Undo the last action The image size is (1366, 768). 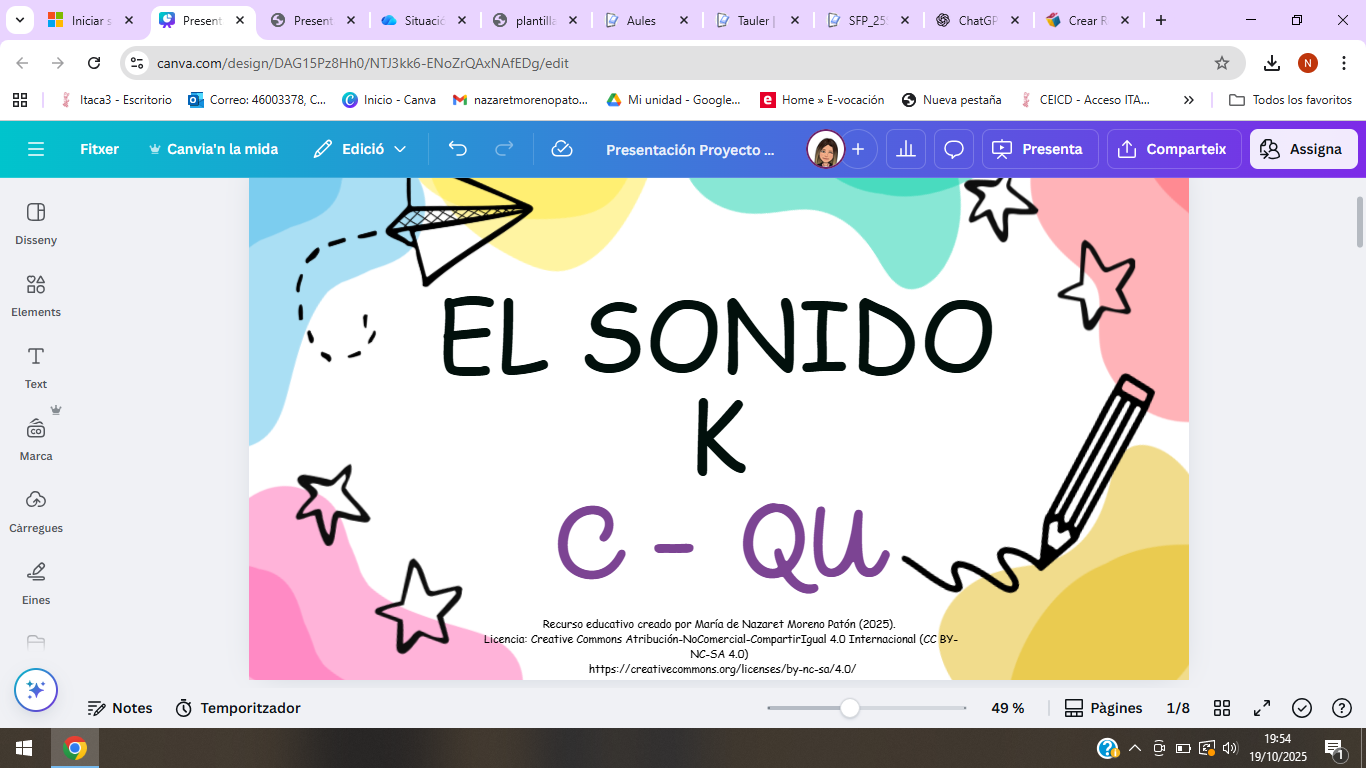click(458, 149)
